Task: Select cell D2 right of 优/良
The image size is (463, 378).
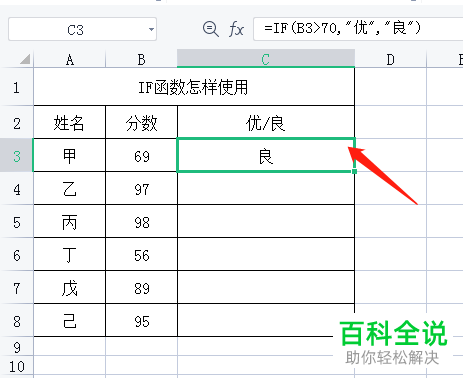Action: (x=390, y=122)
